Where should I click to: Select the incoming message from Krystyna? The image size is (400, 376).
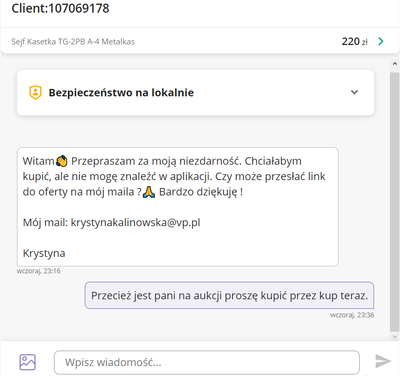pos(178,207)
